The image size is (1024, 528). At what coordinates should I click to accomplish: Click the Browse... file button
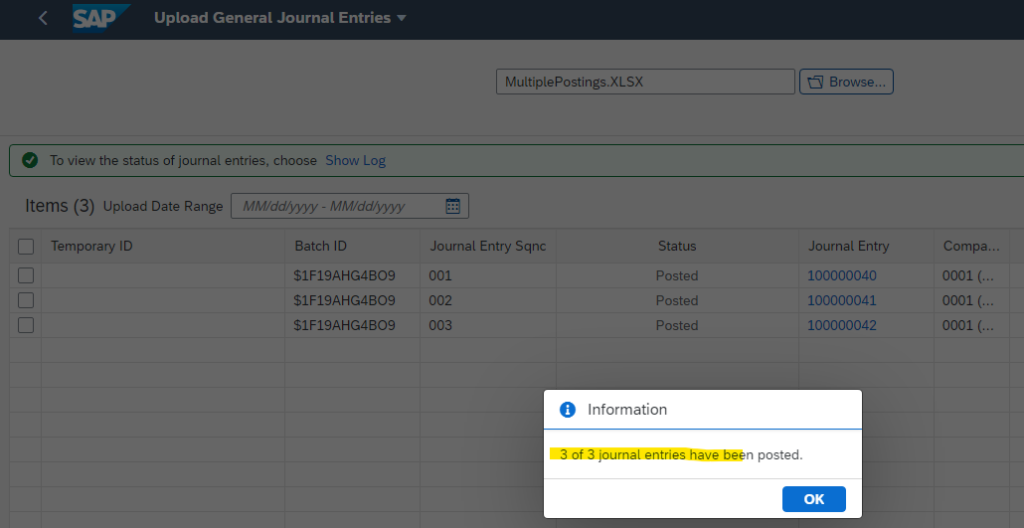tap(846, 82)
